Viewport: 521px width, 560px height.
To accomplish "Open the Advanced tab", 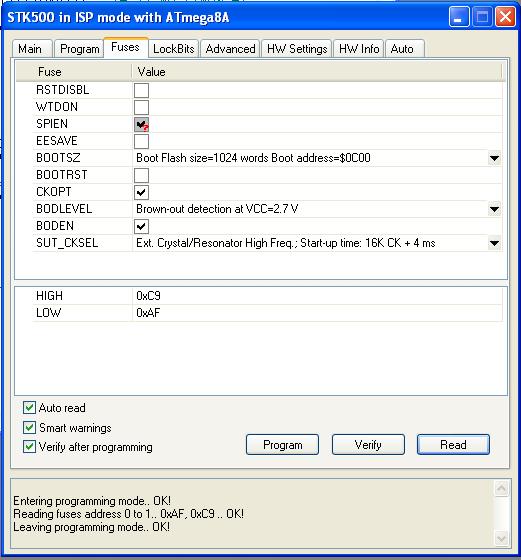I will [230, 49].
